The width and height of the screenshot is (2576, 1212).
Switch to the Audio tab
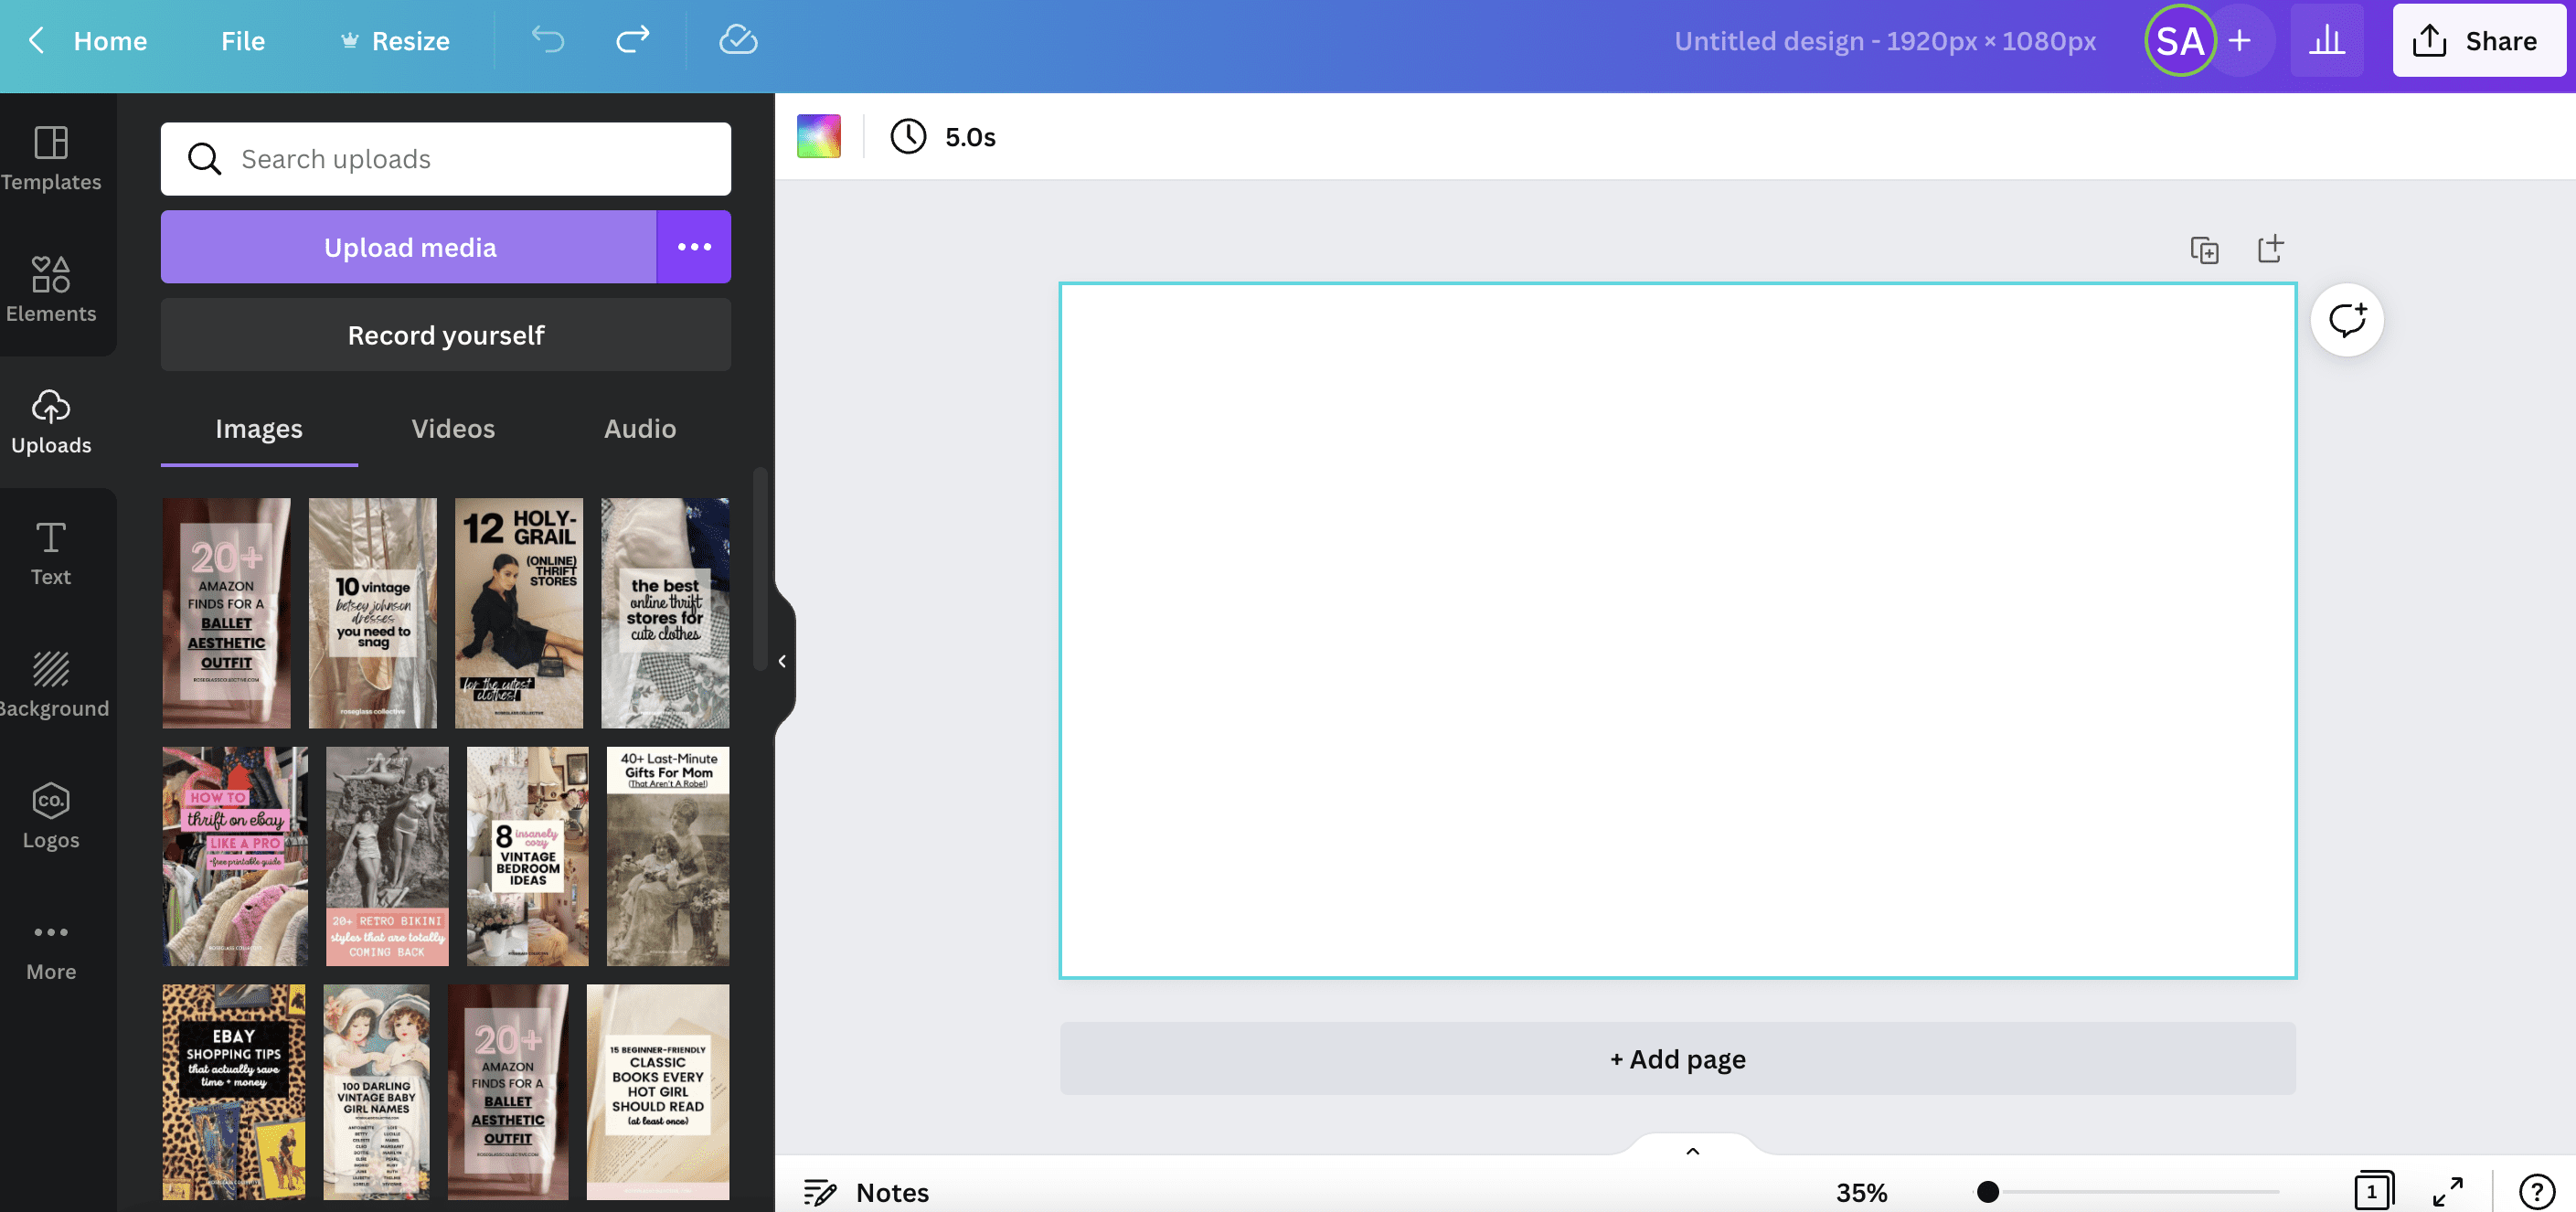(639, 428)
